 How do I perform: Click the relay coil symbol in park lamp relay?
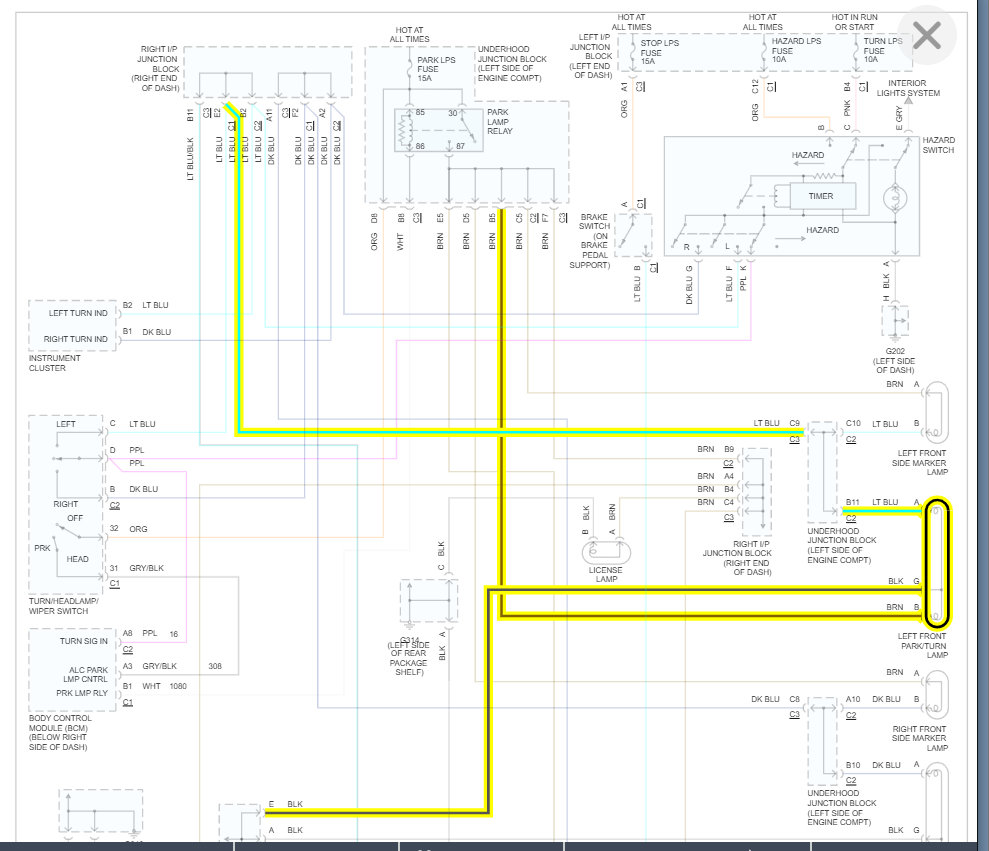pyautogui.click(x=404, y=131)
